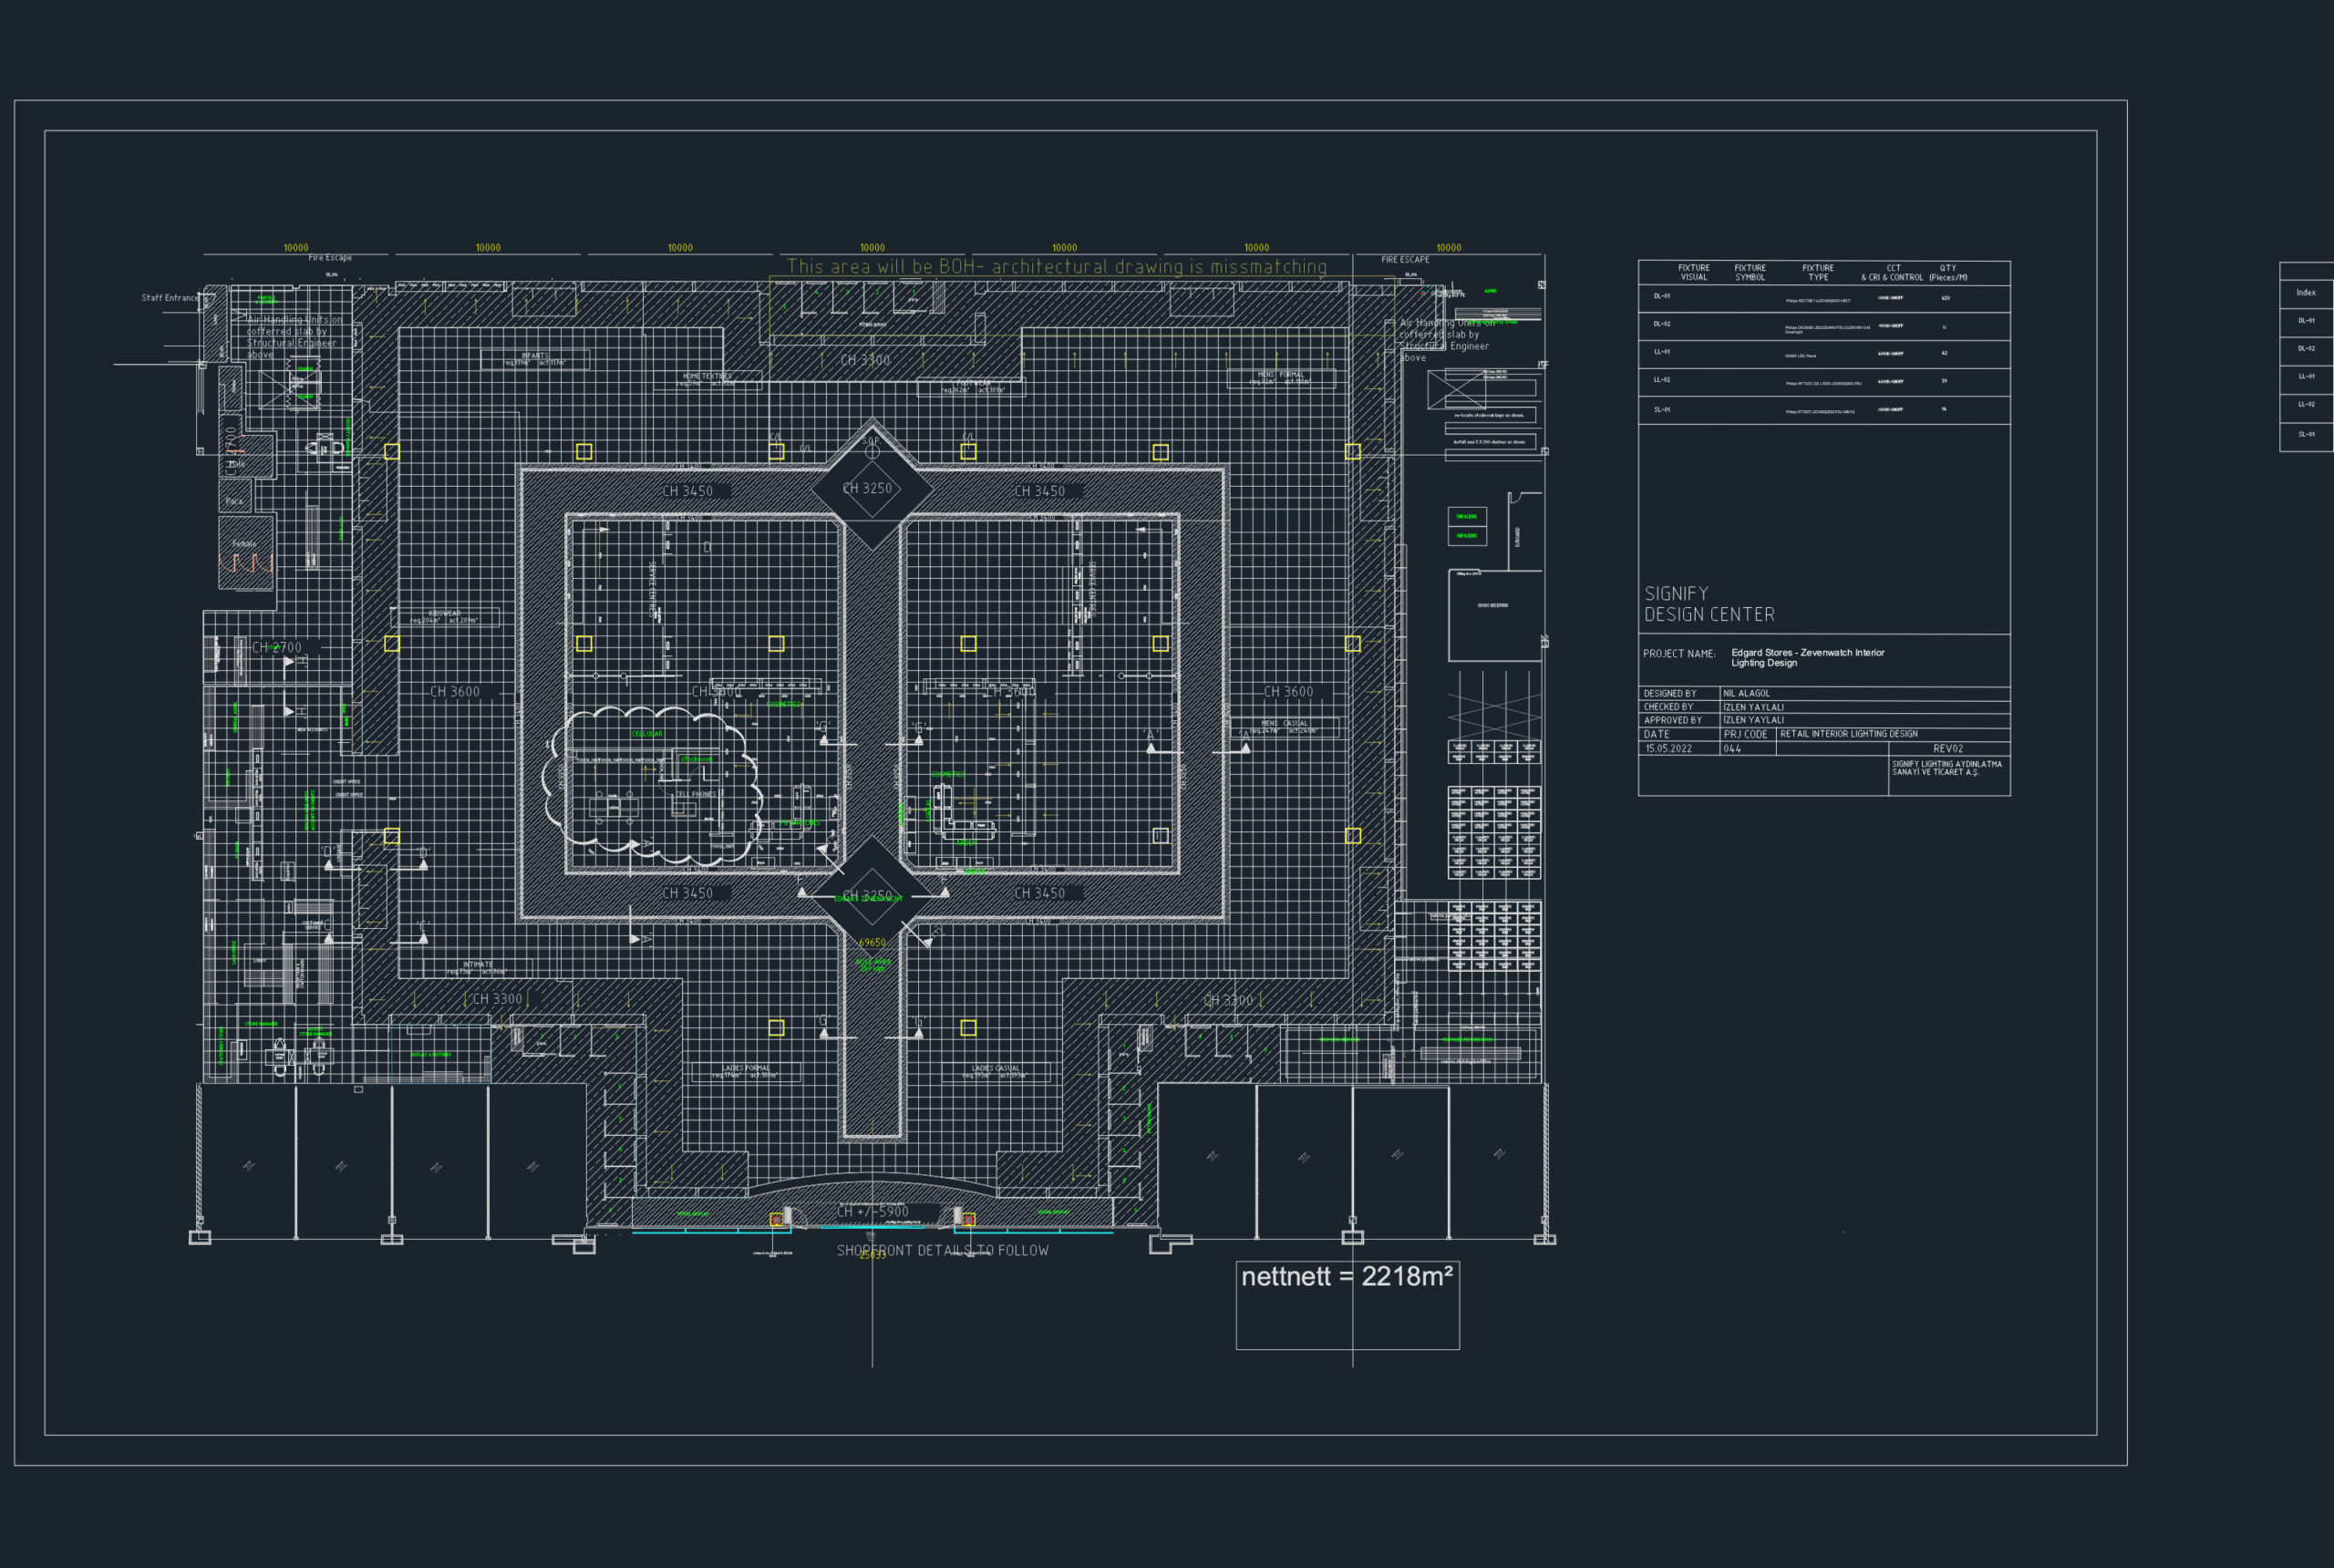Screen dimensions: 2334x1568
Task: Click the 'CH 2700' ceiling height text
Action: (x=276, y=648)
